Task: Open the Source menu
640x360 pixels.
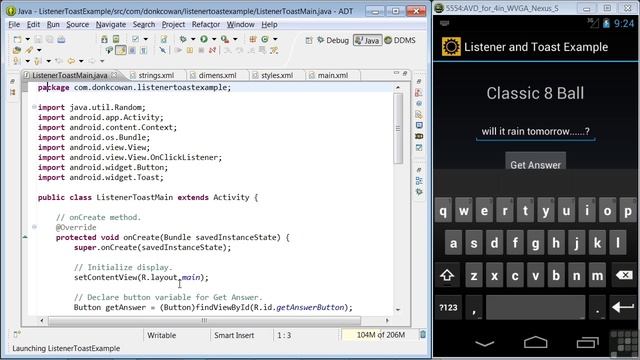Action: point(77,24)
